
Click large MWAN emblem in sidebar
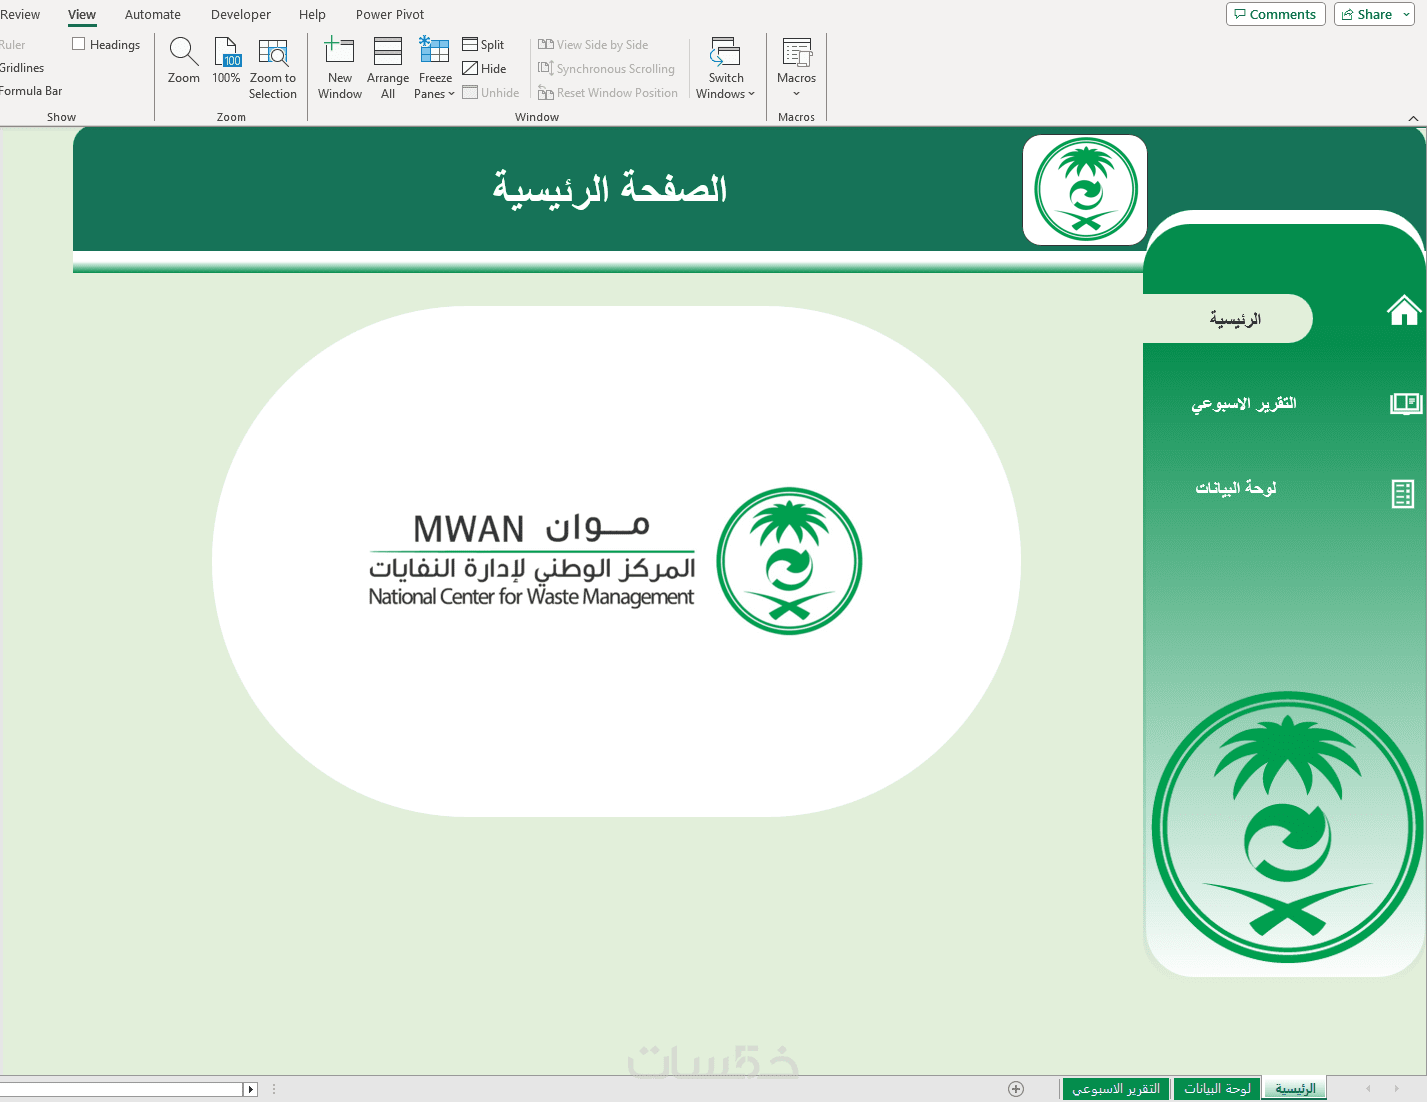pyautogui.click(x=1287, y=827)
